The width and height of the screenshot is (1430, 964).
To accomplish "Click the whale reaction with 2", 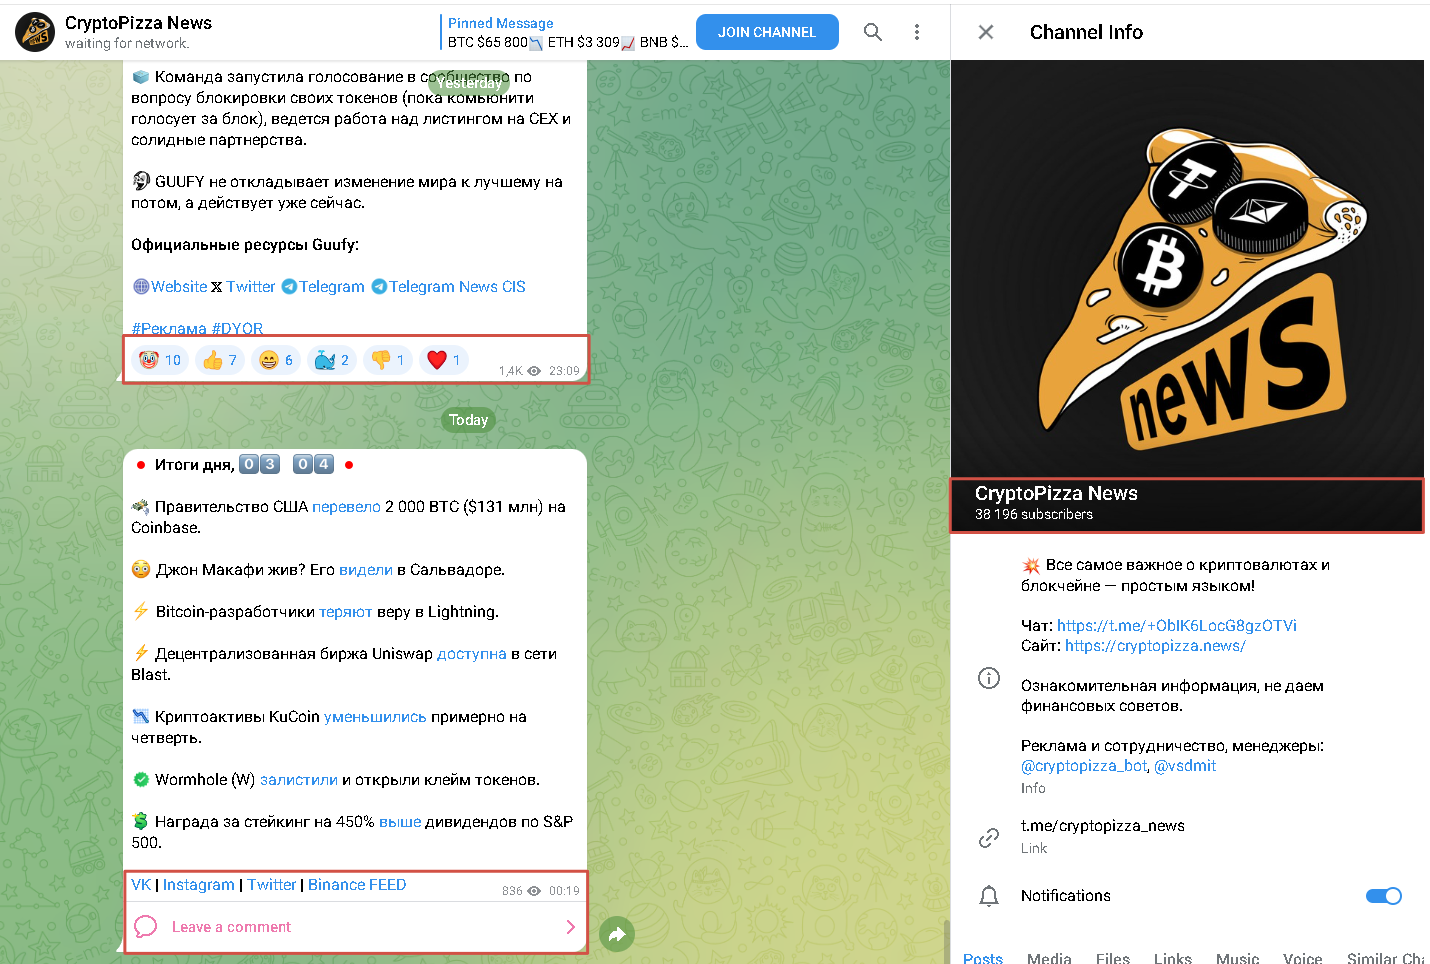I will (x=332, y=360).
